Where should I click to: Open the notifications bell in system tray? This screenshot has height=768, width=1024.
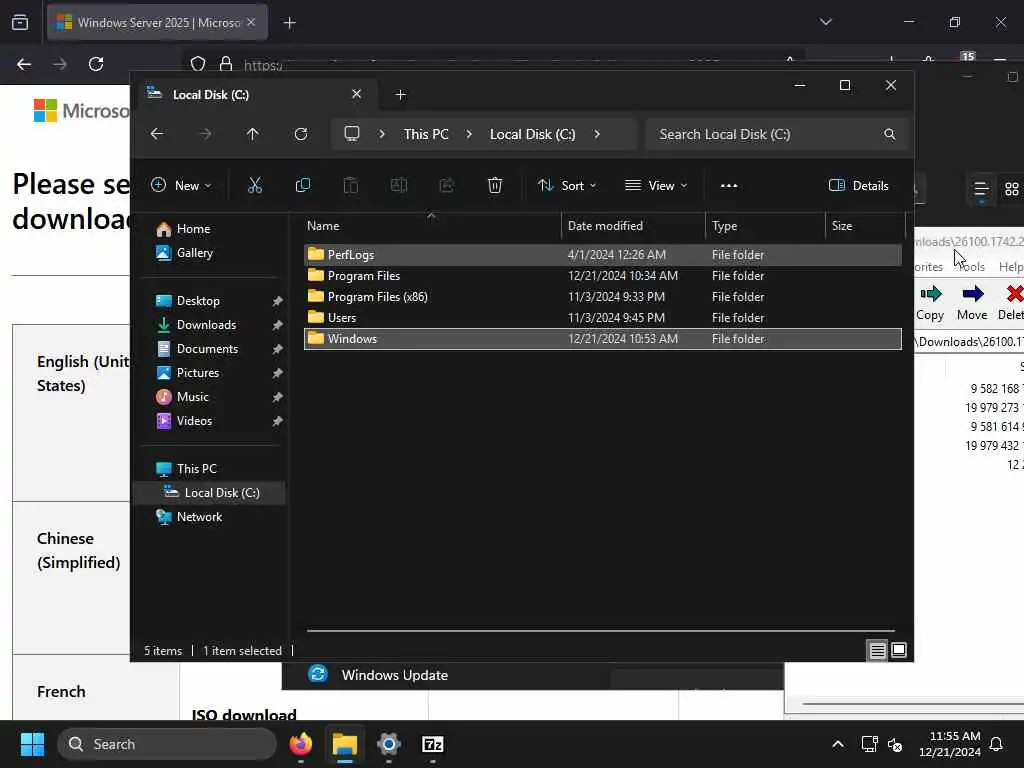(997, 744)
